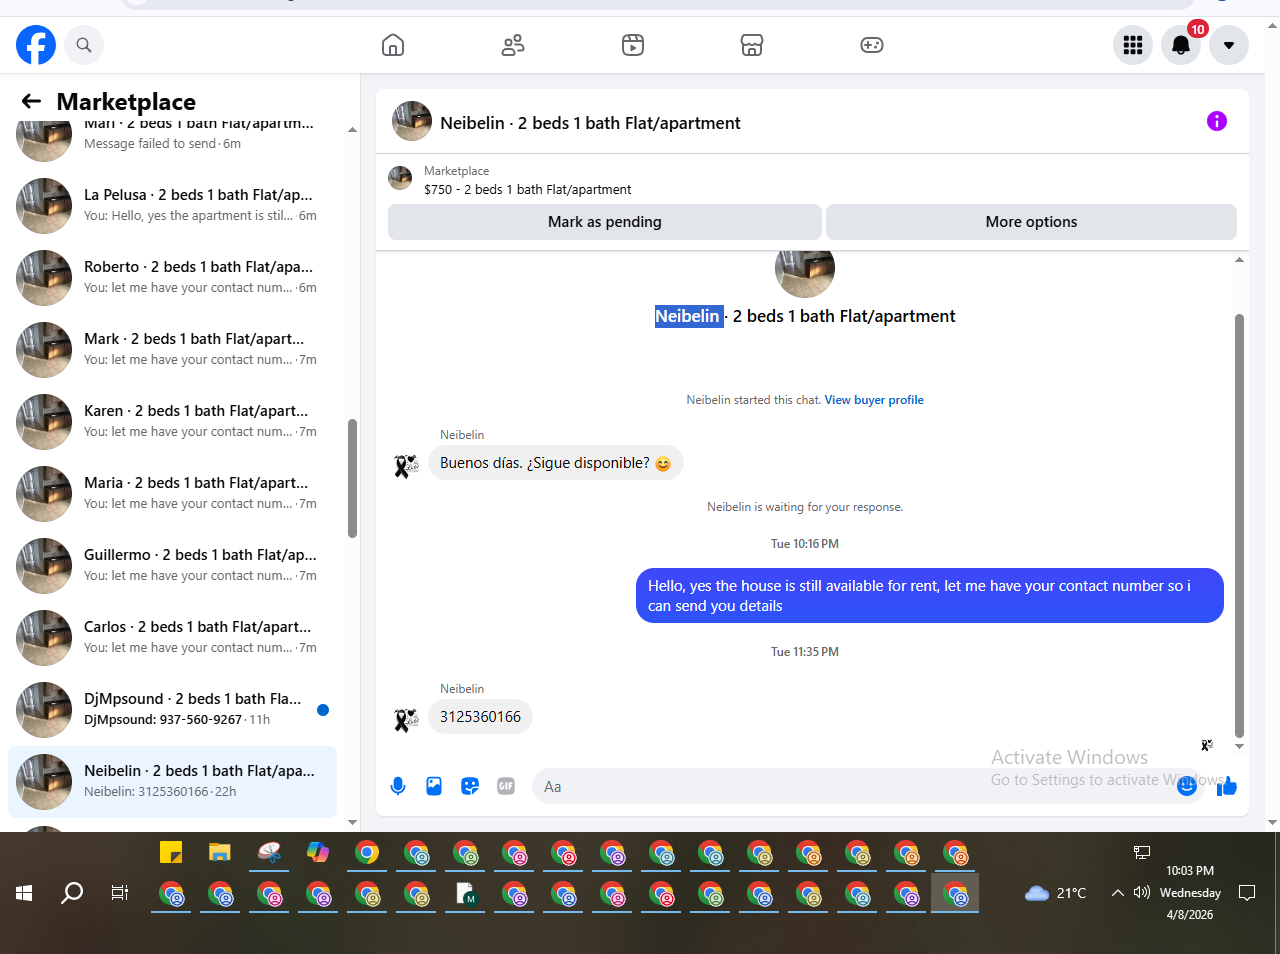Open Carlos conversation

pyautogui.click(x=172, y=637)
